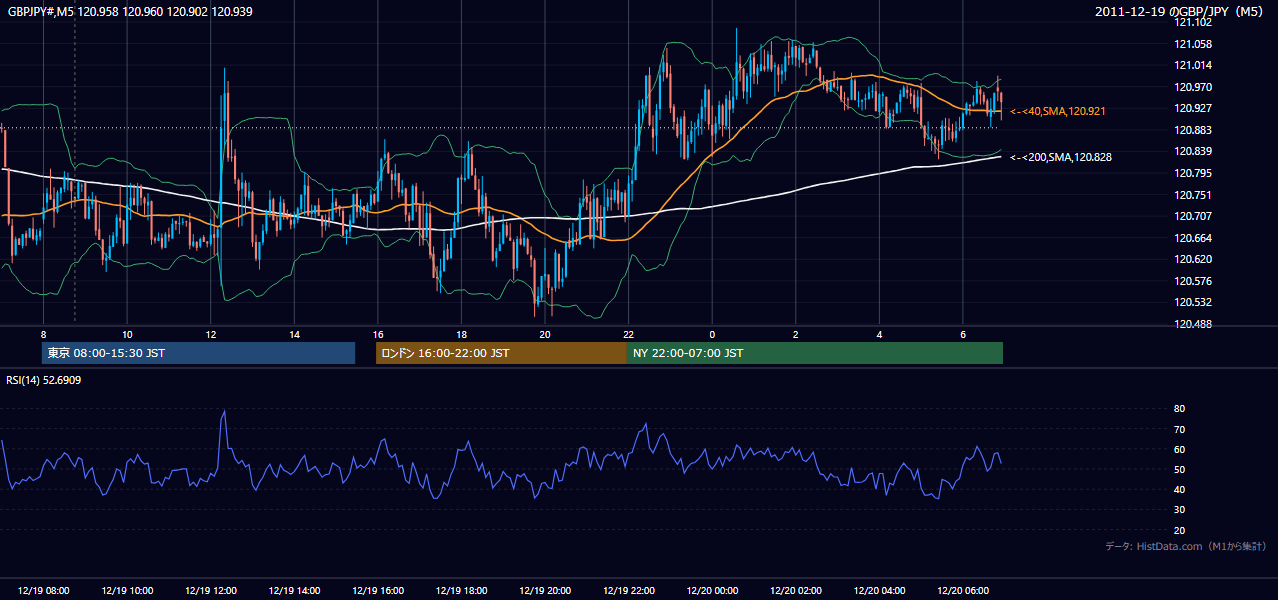The height and width of the screenshot is (600, 1278).
Task: Click price axis label 121.014
Action: 1193,65
